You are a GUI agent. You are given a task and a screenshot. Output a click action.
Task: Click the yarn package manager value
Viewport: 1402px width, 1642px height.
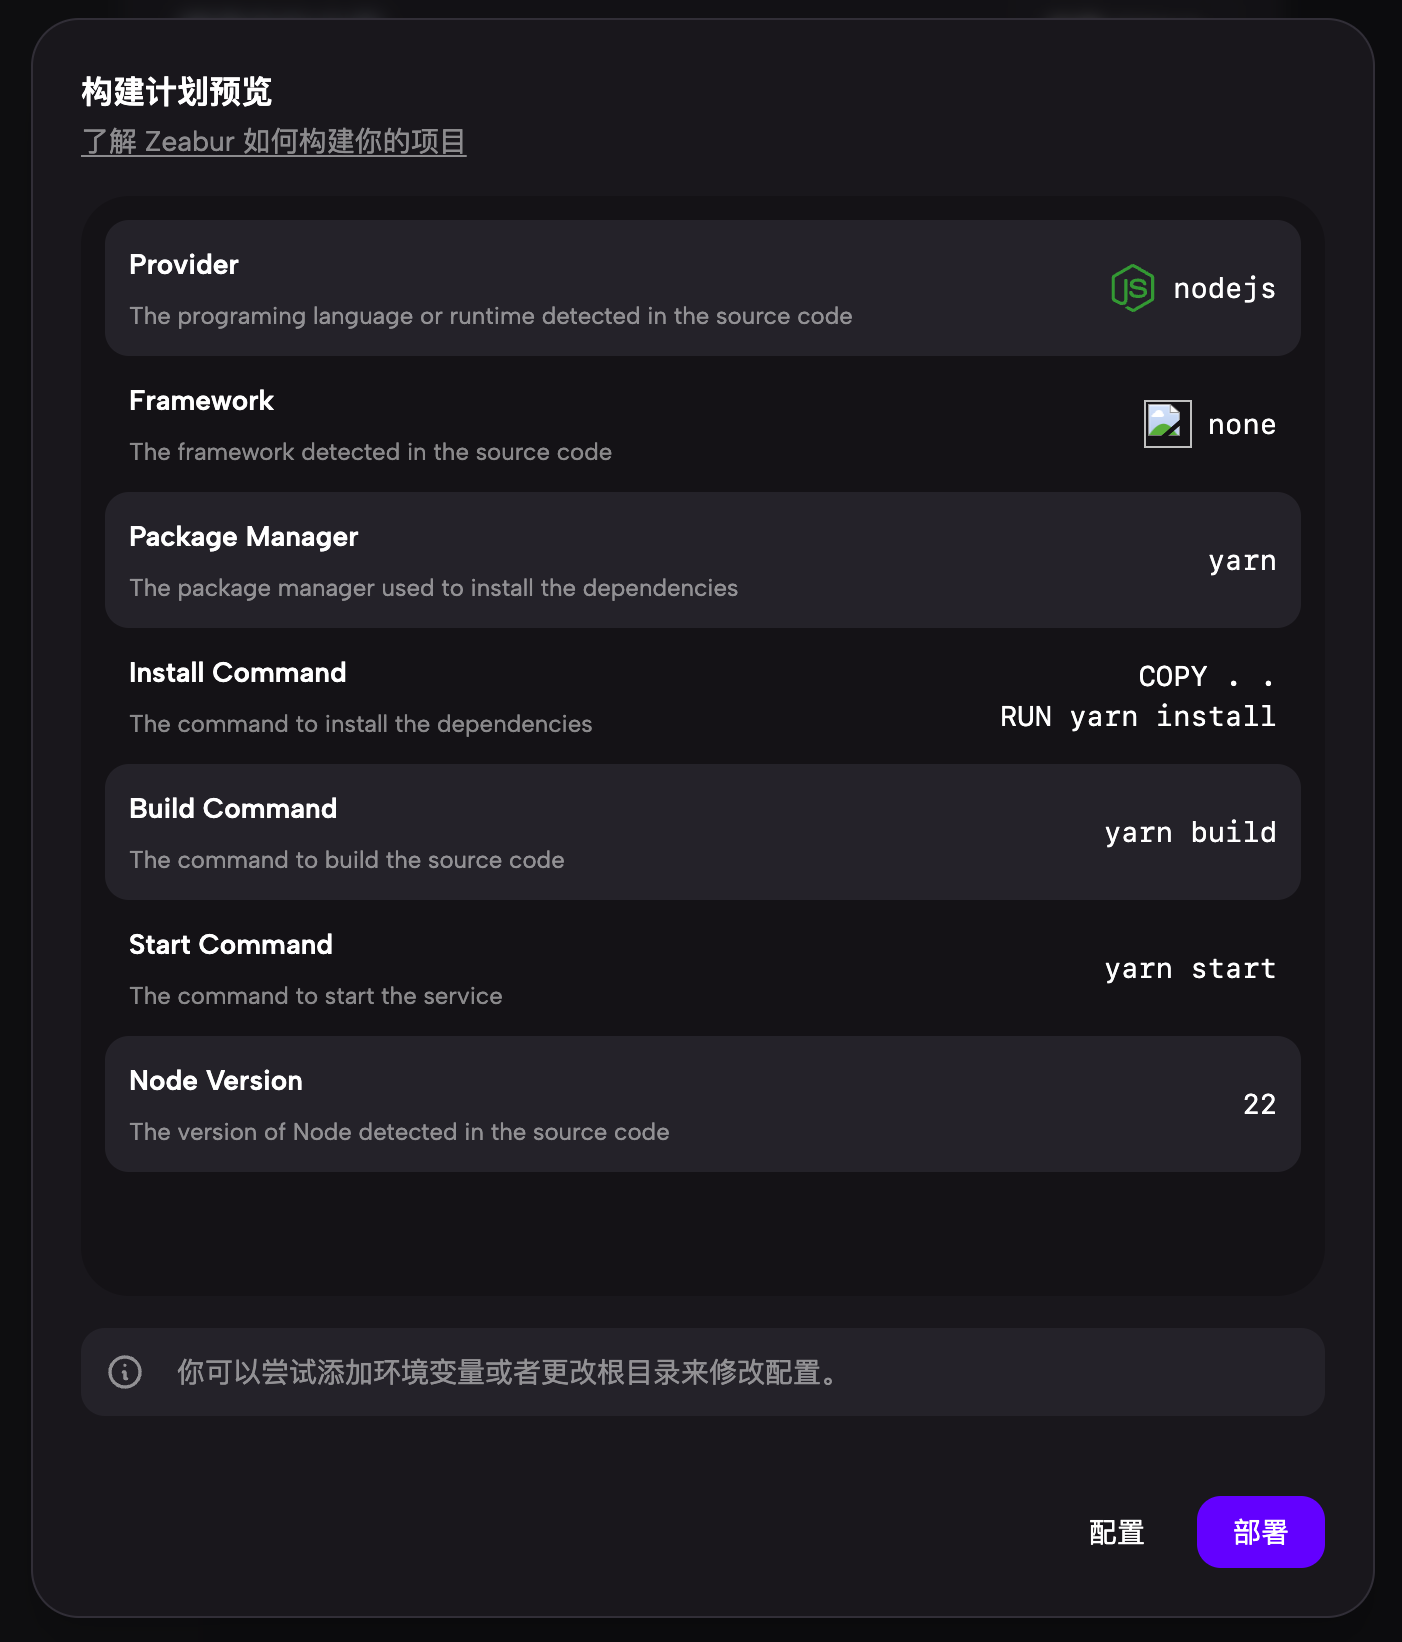pos(1241,561)
